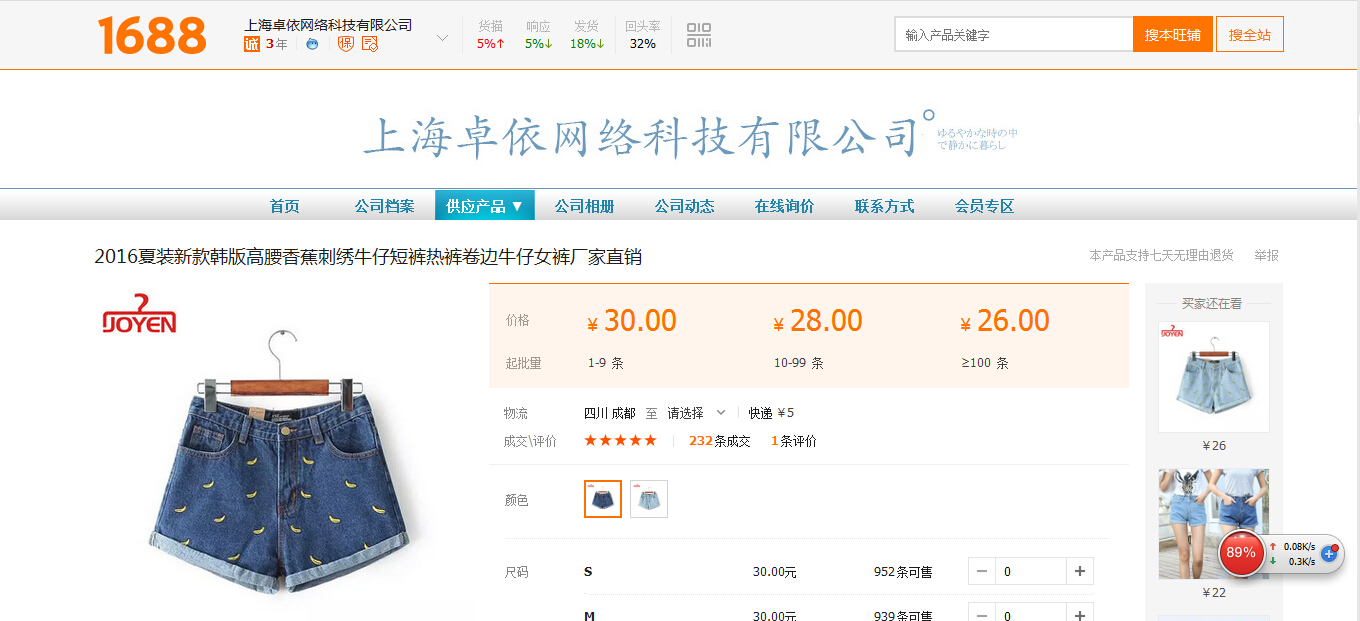1360x621 pixels.
Task: Increase size S quantity with plus
Action: pos(1079,572)
